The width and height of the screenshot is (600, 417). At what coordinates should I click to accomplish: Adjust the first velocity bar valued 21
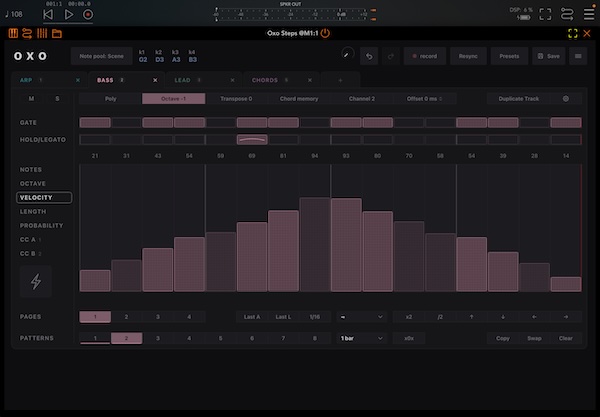click(95, 281)
